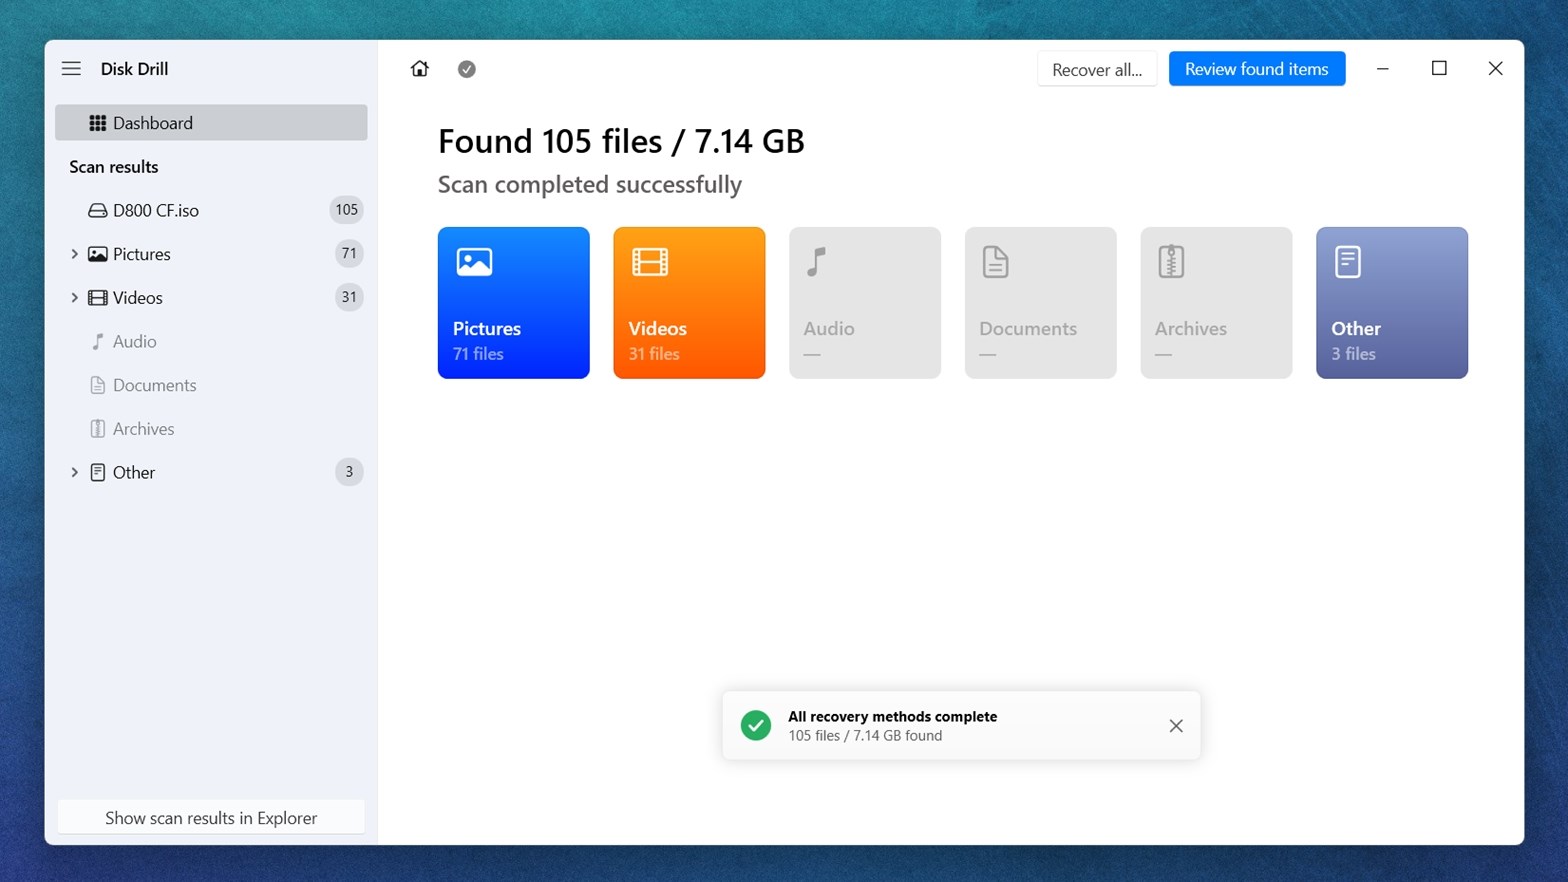This screenshot has width=1568, height=882.
Task: Click the Disk Drill title text
Action: pyautogui.click(x=134, y=69)
